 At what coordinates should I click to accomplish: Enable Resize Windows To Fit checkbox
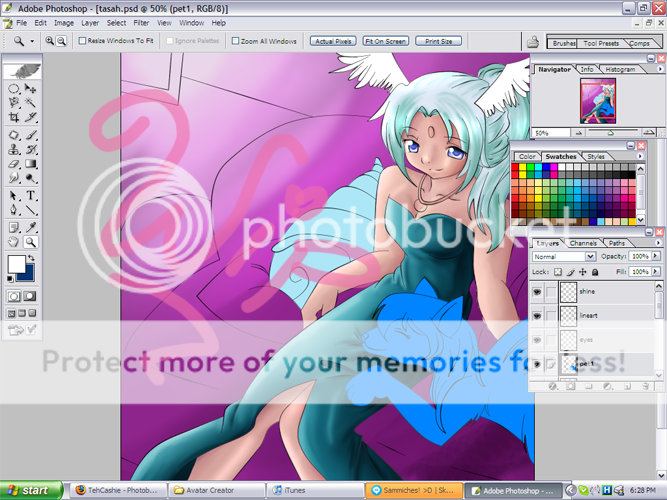coord(82,41)
